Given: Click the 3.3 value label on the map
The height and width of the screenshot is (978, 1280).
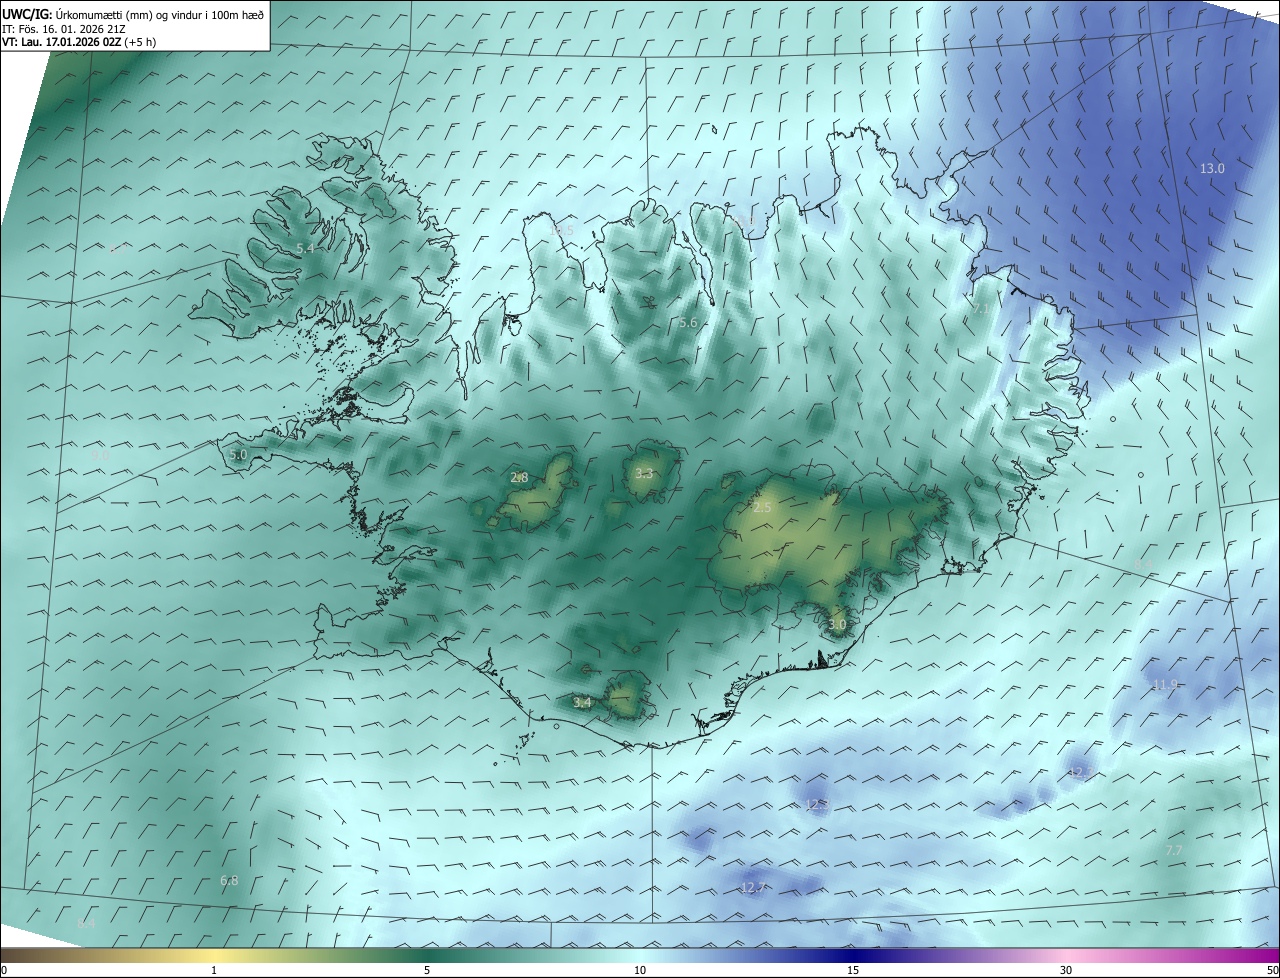Looking at the screenshot, I should (644, 474).
